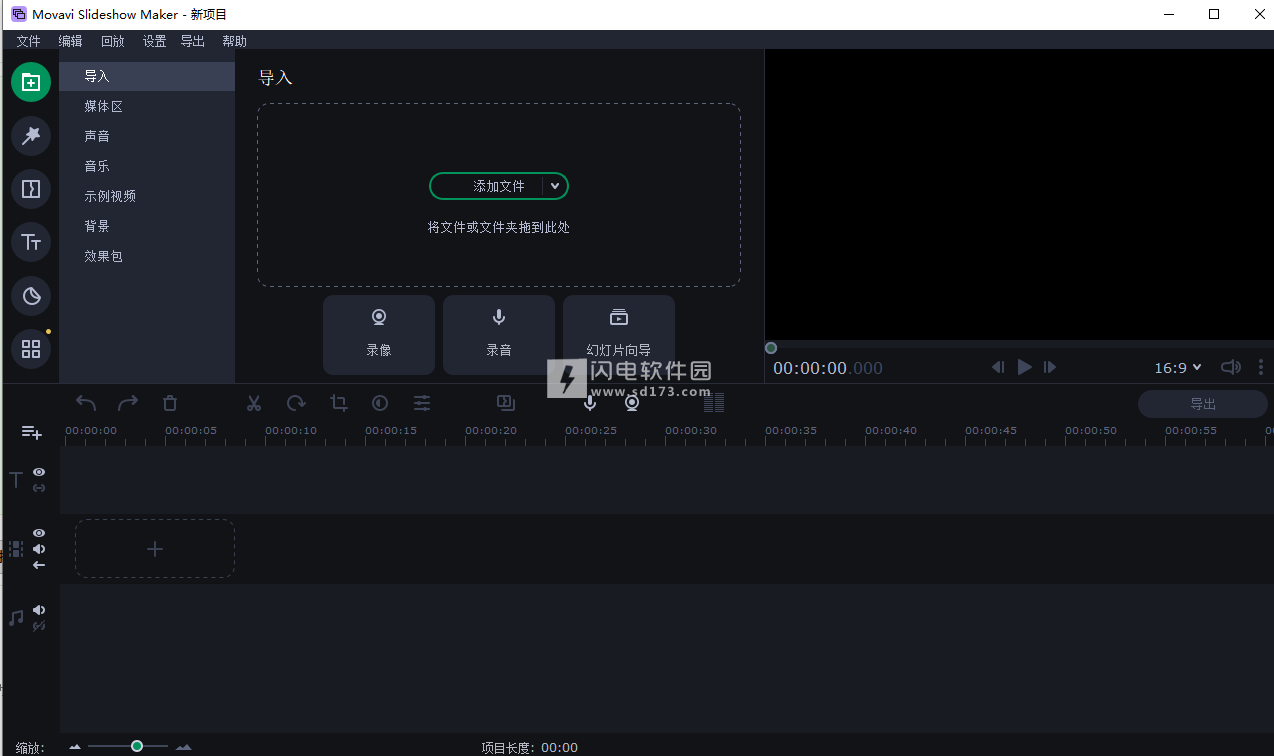Viewport: 1274px width, 756px height.
Task: Undo the last action
Action: 86,403
